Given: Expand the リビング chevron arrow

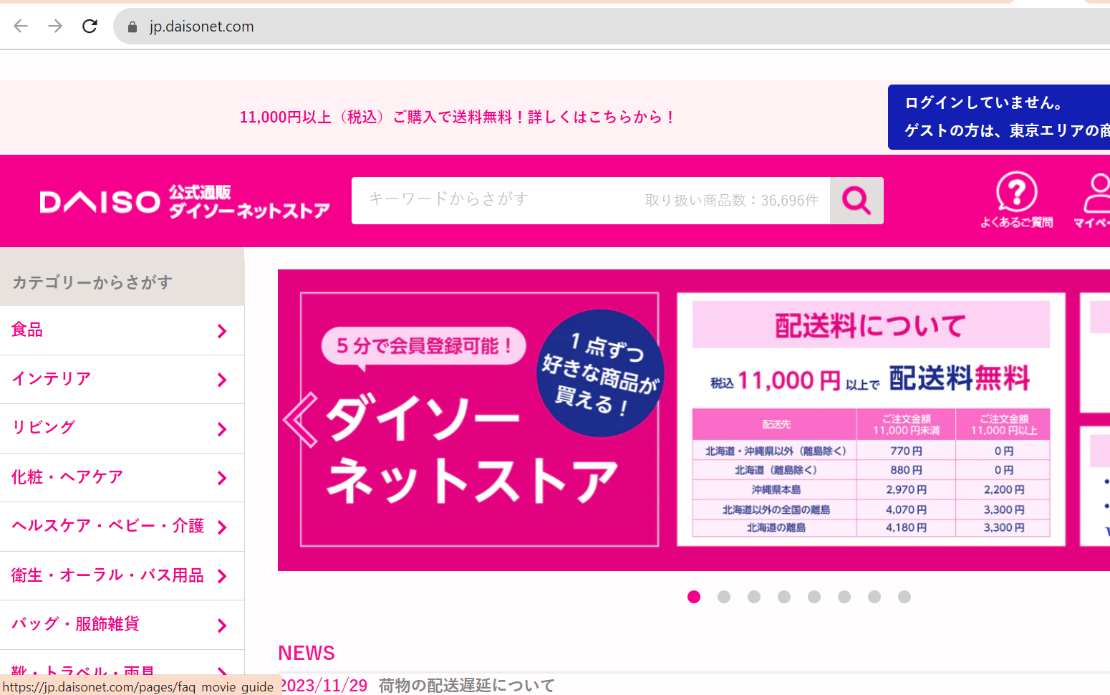Looking at the screenshot, I should pyautogui.click(x=222, y=429).
